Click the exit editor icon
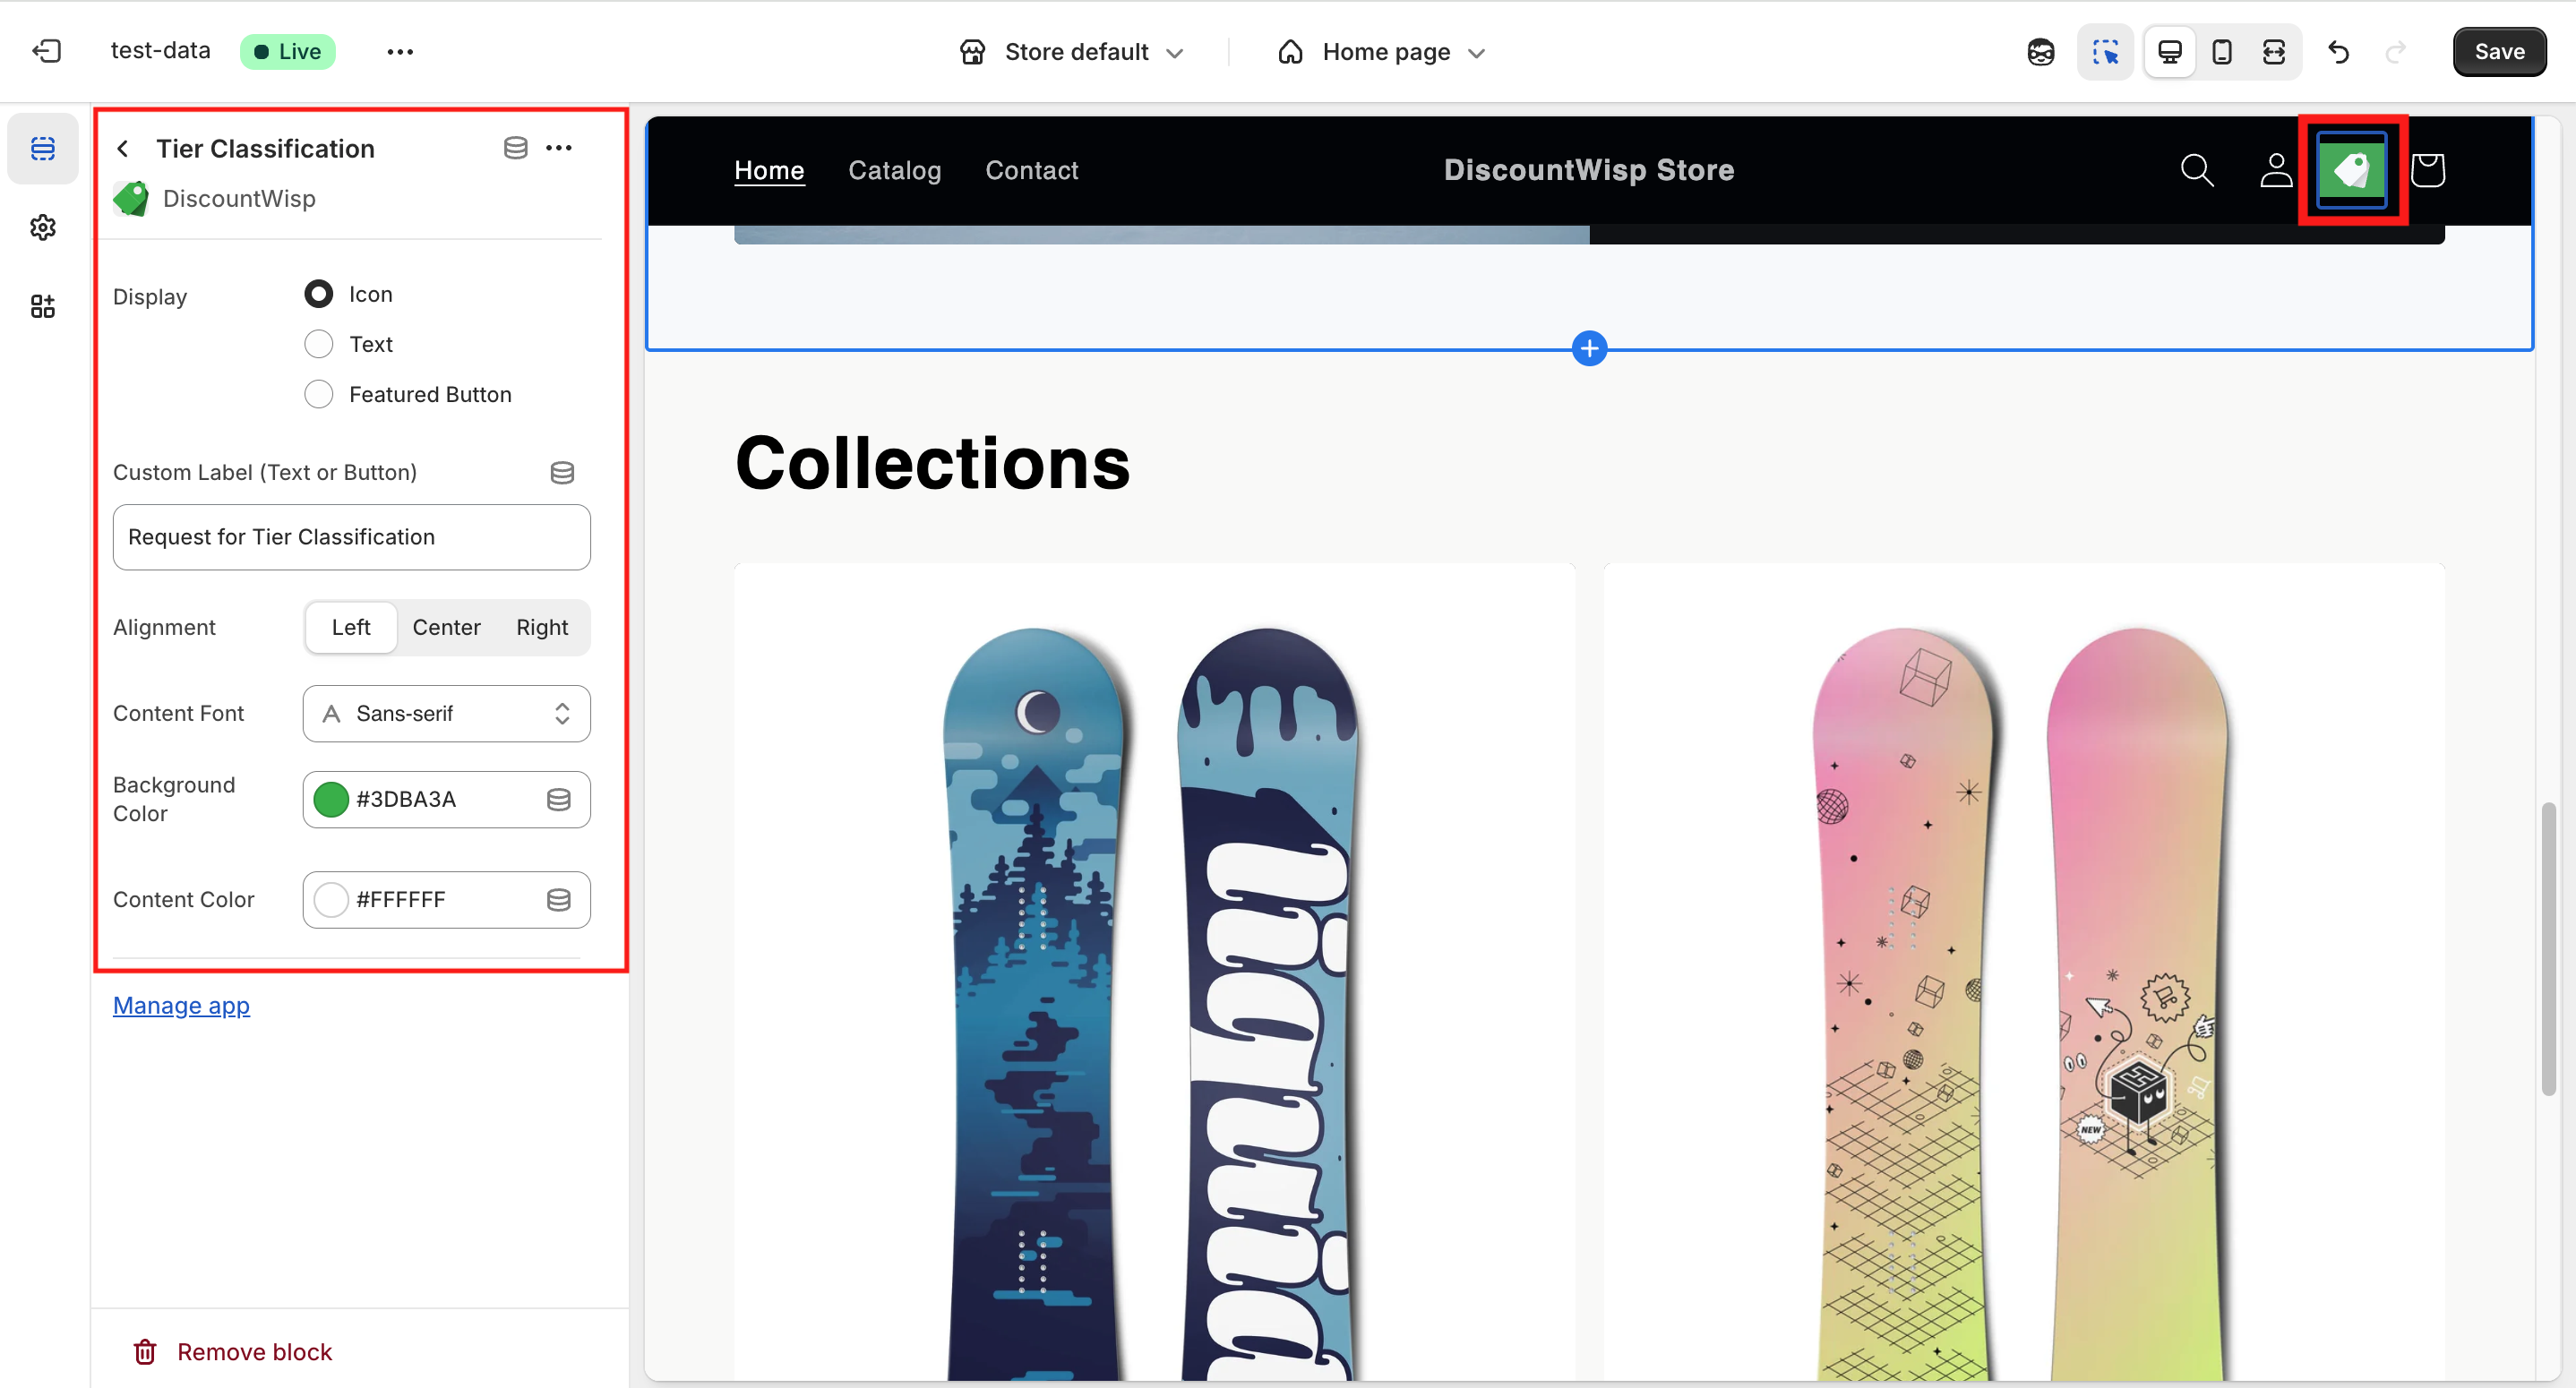This screenshot has width=2576, height=1388. [47, 51]
